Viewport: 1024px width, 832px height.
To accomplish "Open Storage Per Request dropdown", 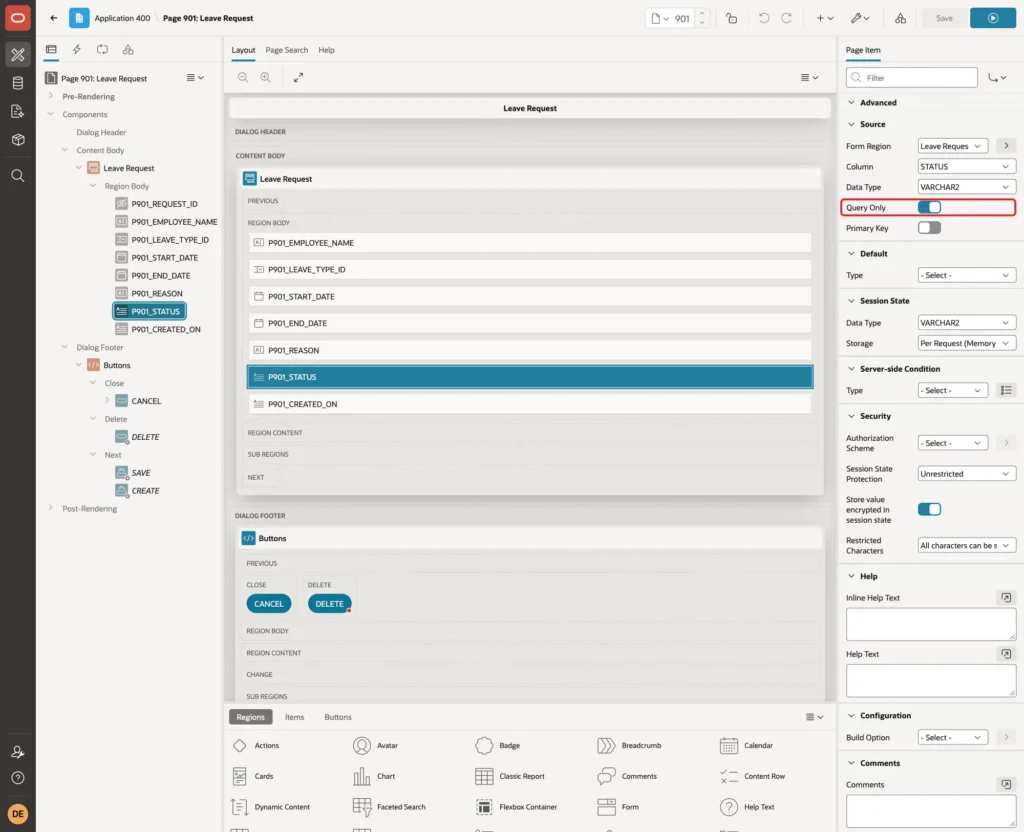I will (x=966, y=344).
